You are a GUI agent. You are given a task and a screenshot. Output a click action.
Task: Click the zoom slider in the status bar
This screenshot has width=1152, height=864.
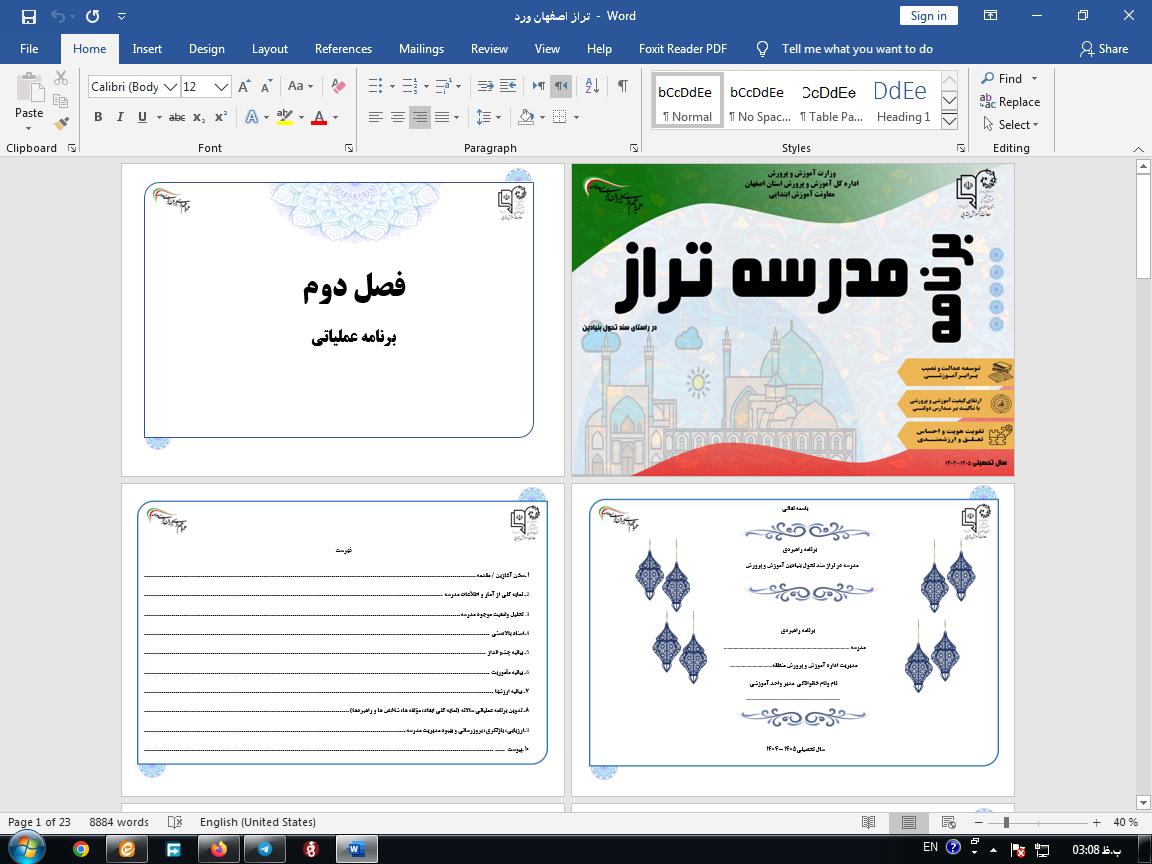[1006, 822]
